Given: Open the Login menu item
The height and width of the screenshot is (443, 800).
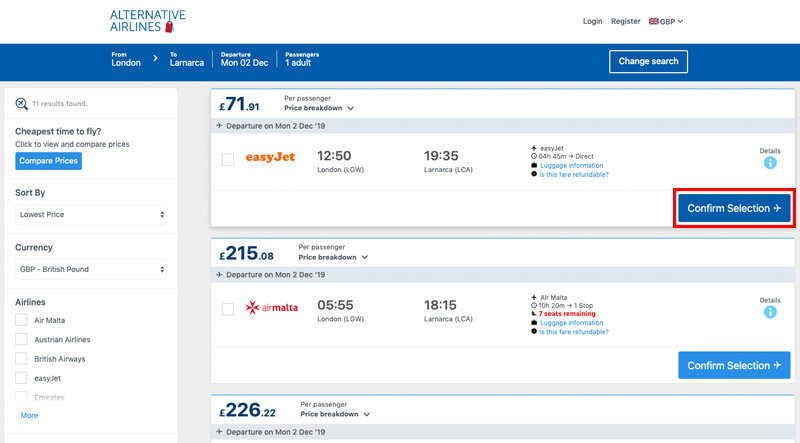Looking at the screenshot, I should [x=592, y=21].
